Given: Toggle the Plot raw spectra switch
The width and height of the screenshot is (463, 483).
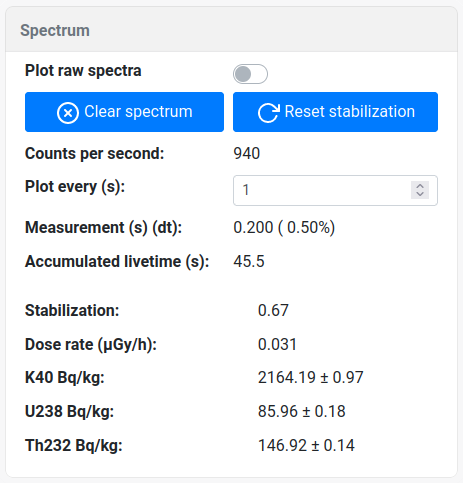Looking at the screenshot, I should (x=250, y=74).
